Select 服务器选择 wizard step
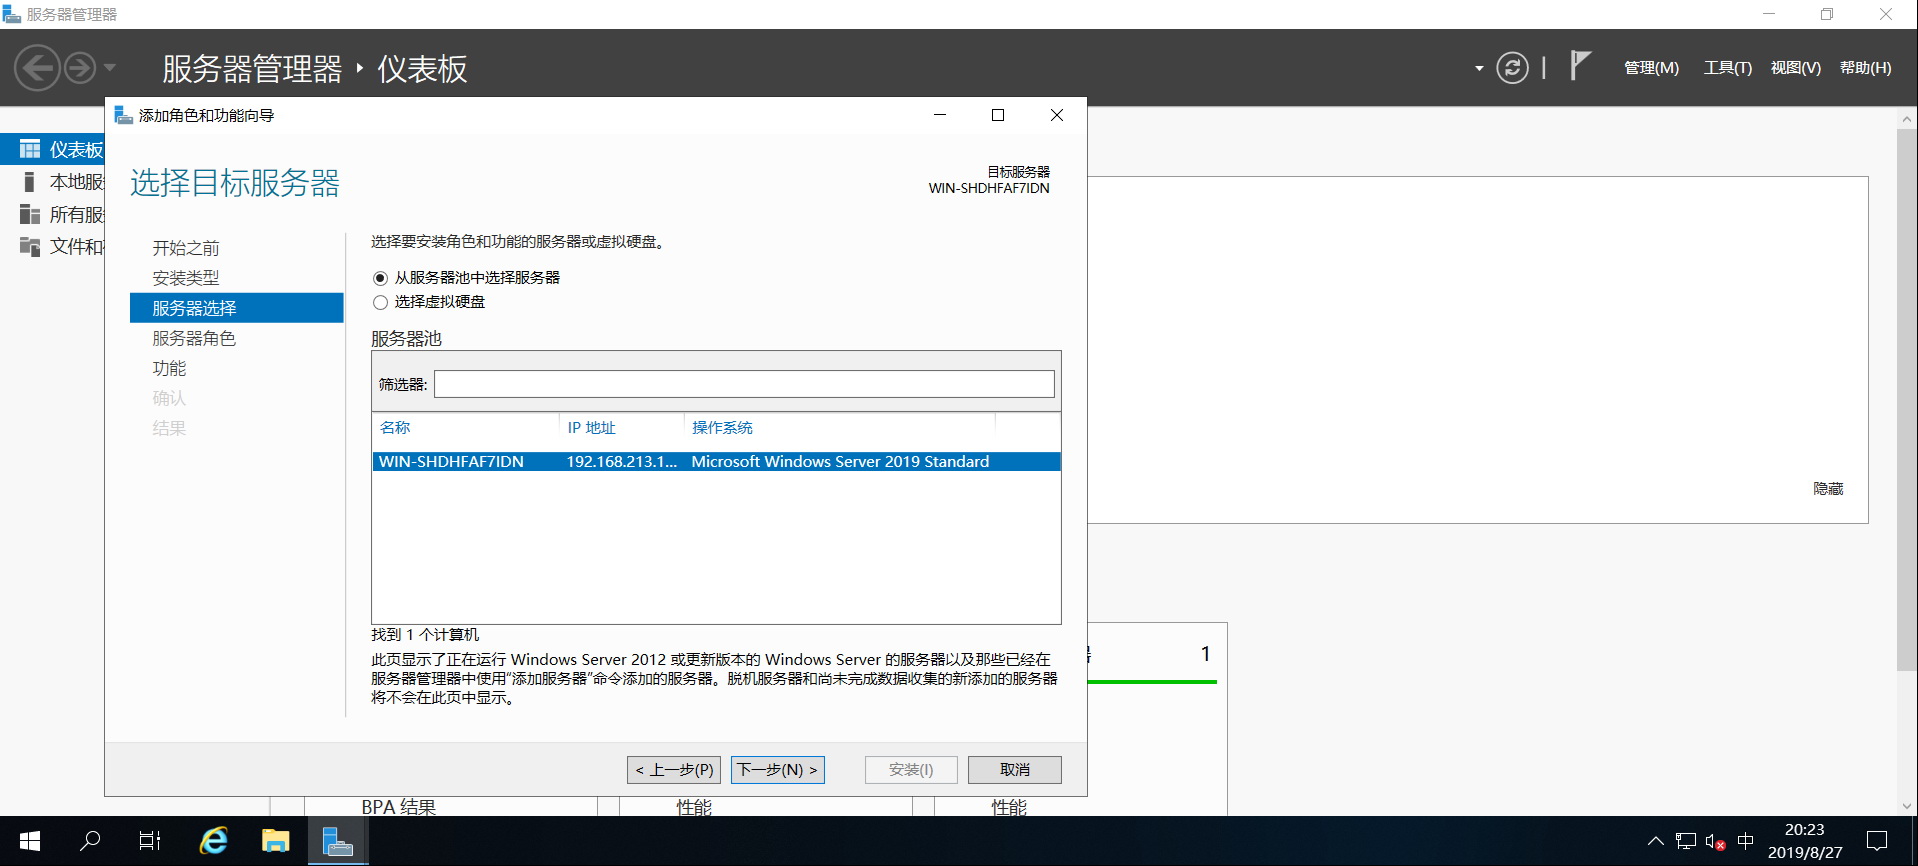1918x866 pixels. 237,308
